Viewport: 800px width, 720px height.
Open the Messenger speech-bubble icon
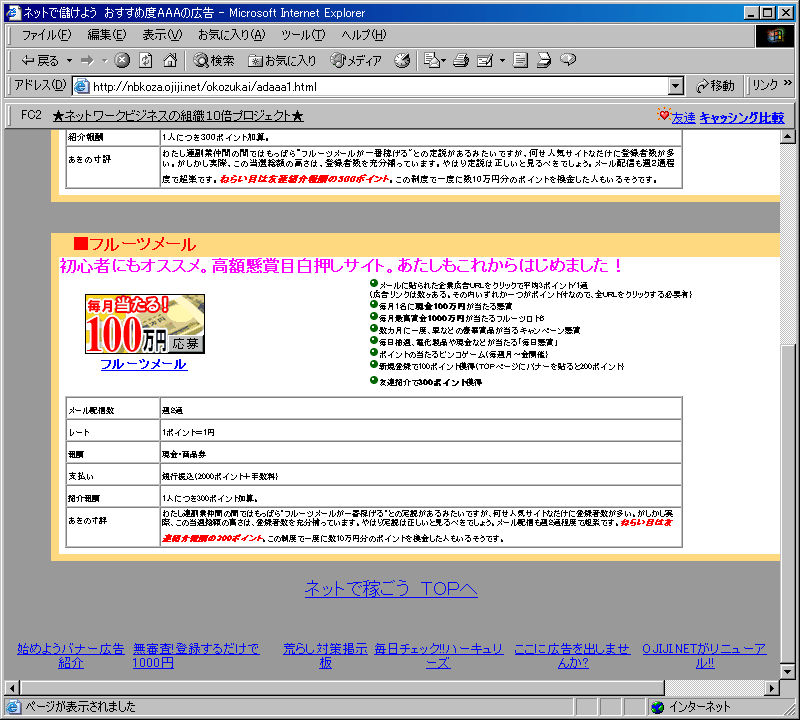[568, 60]
